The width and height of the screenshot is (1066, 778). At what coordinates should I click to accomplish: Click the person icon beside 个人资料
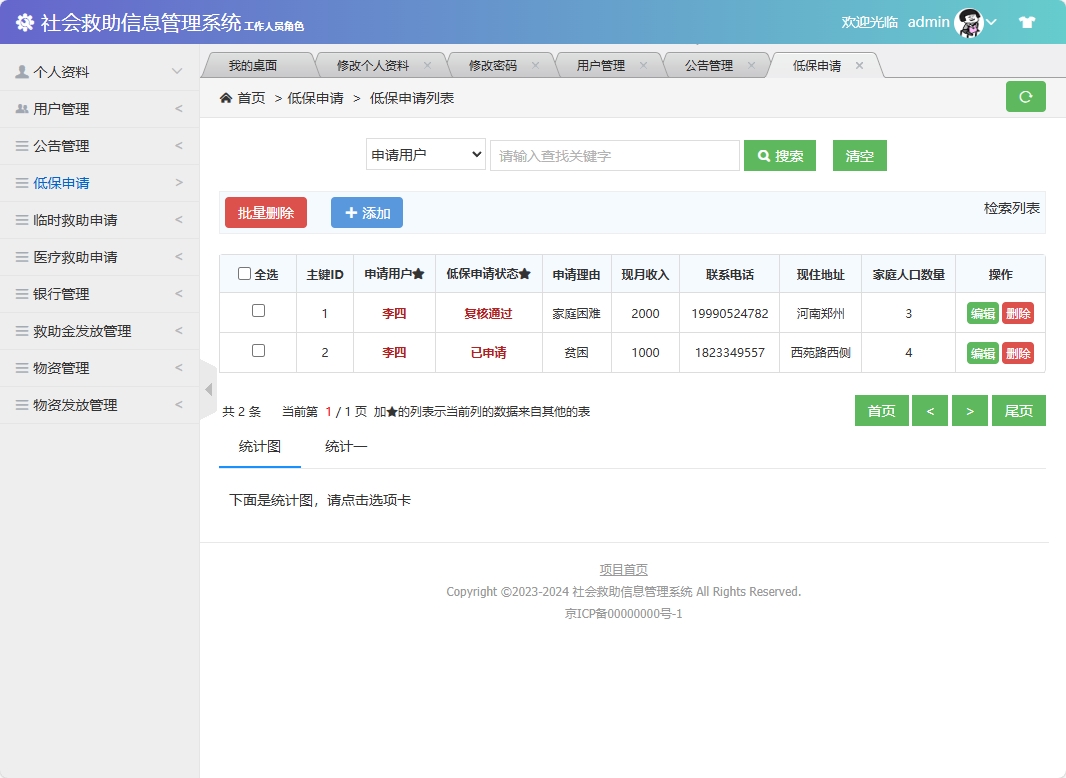pyautogui.click(x=24, y=71)
